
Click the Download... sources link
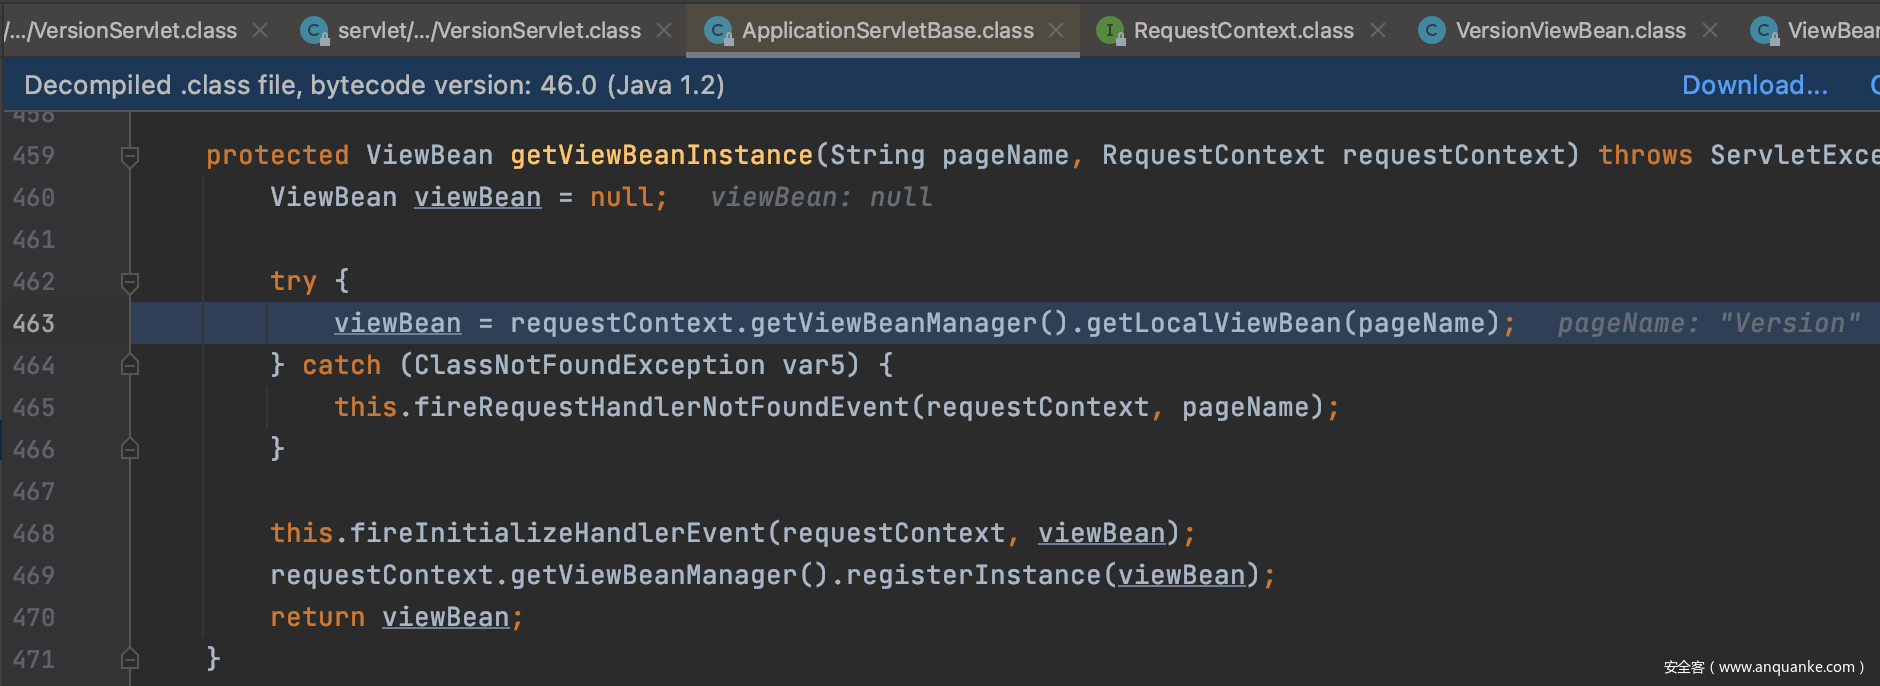pyautogui.click(x=1754, y=86)
